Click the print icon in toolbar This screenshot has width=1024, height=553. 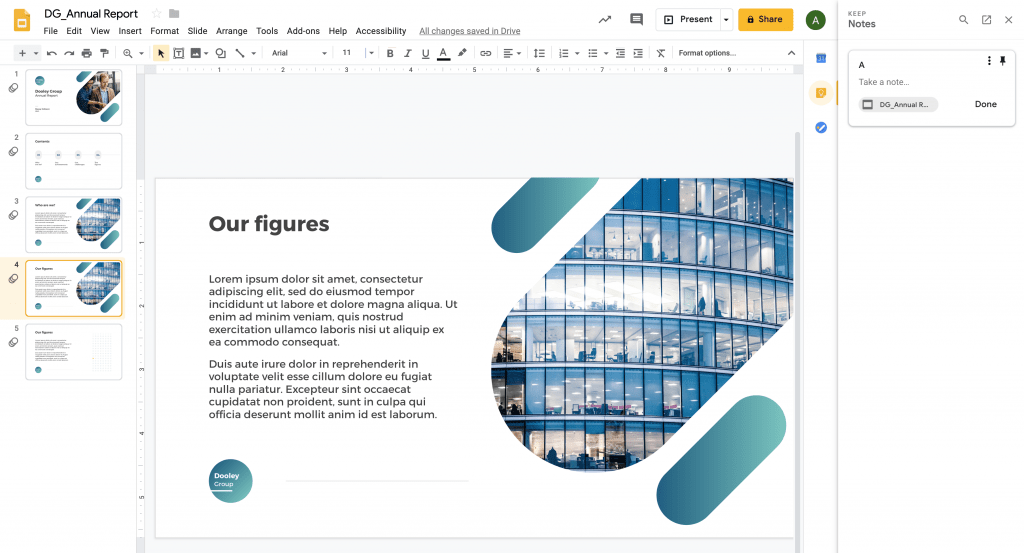click(86, 53)
